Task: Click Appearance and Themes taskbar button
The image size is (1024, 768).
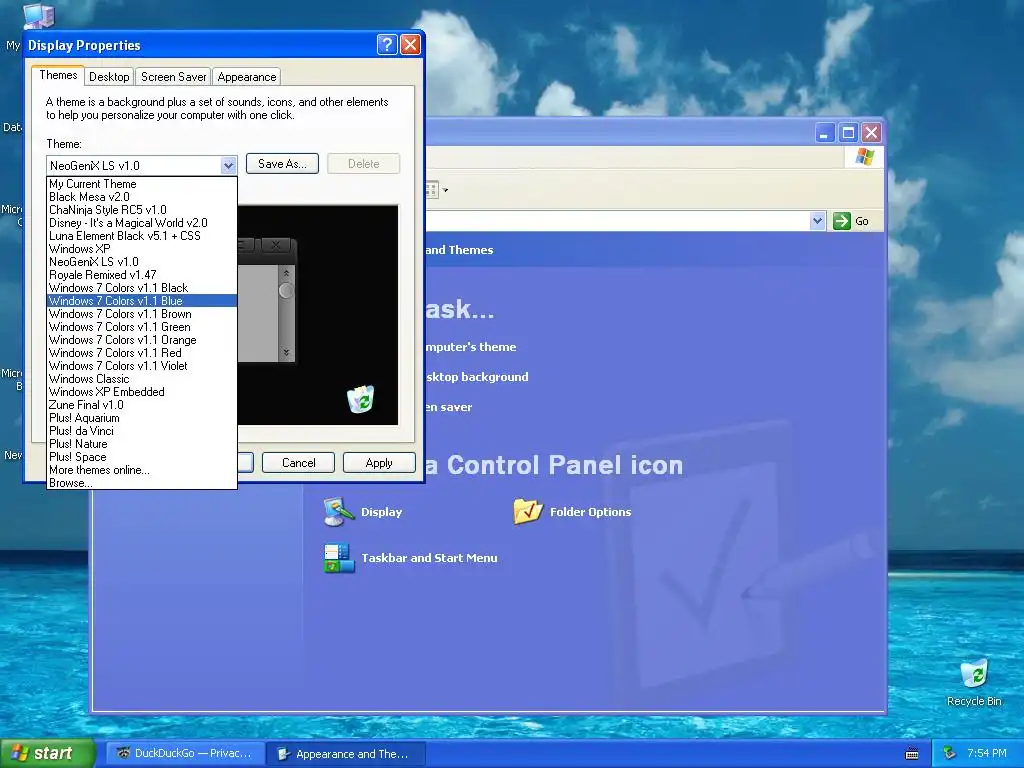Action: 347,754
